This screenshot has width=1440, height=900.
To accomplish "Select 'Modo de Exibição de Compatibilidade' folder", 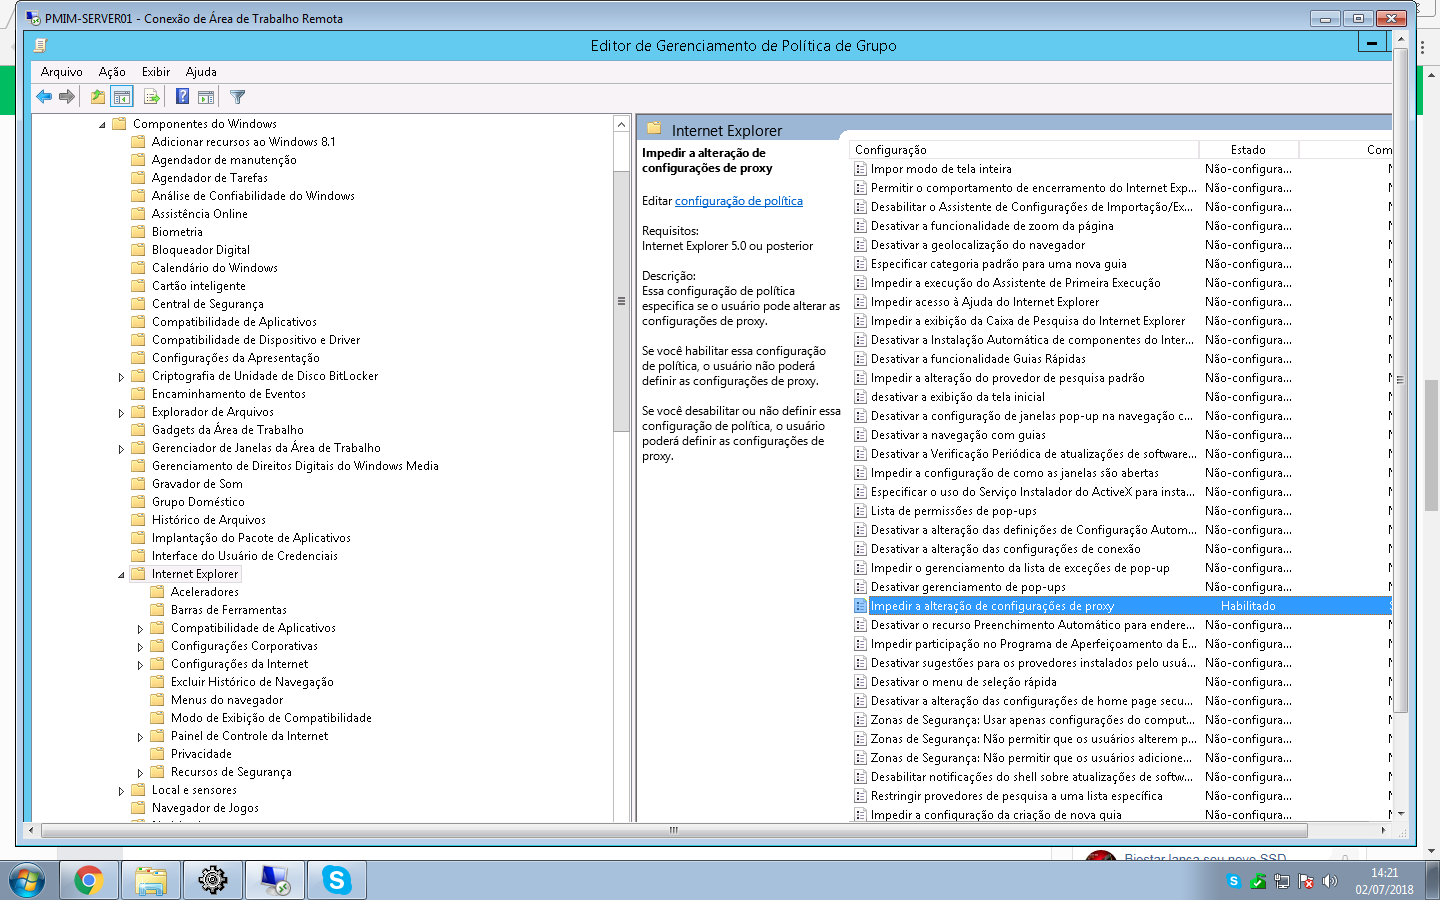I will pos(271,718).
